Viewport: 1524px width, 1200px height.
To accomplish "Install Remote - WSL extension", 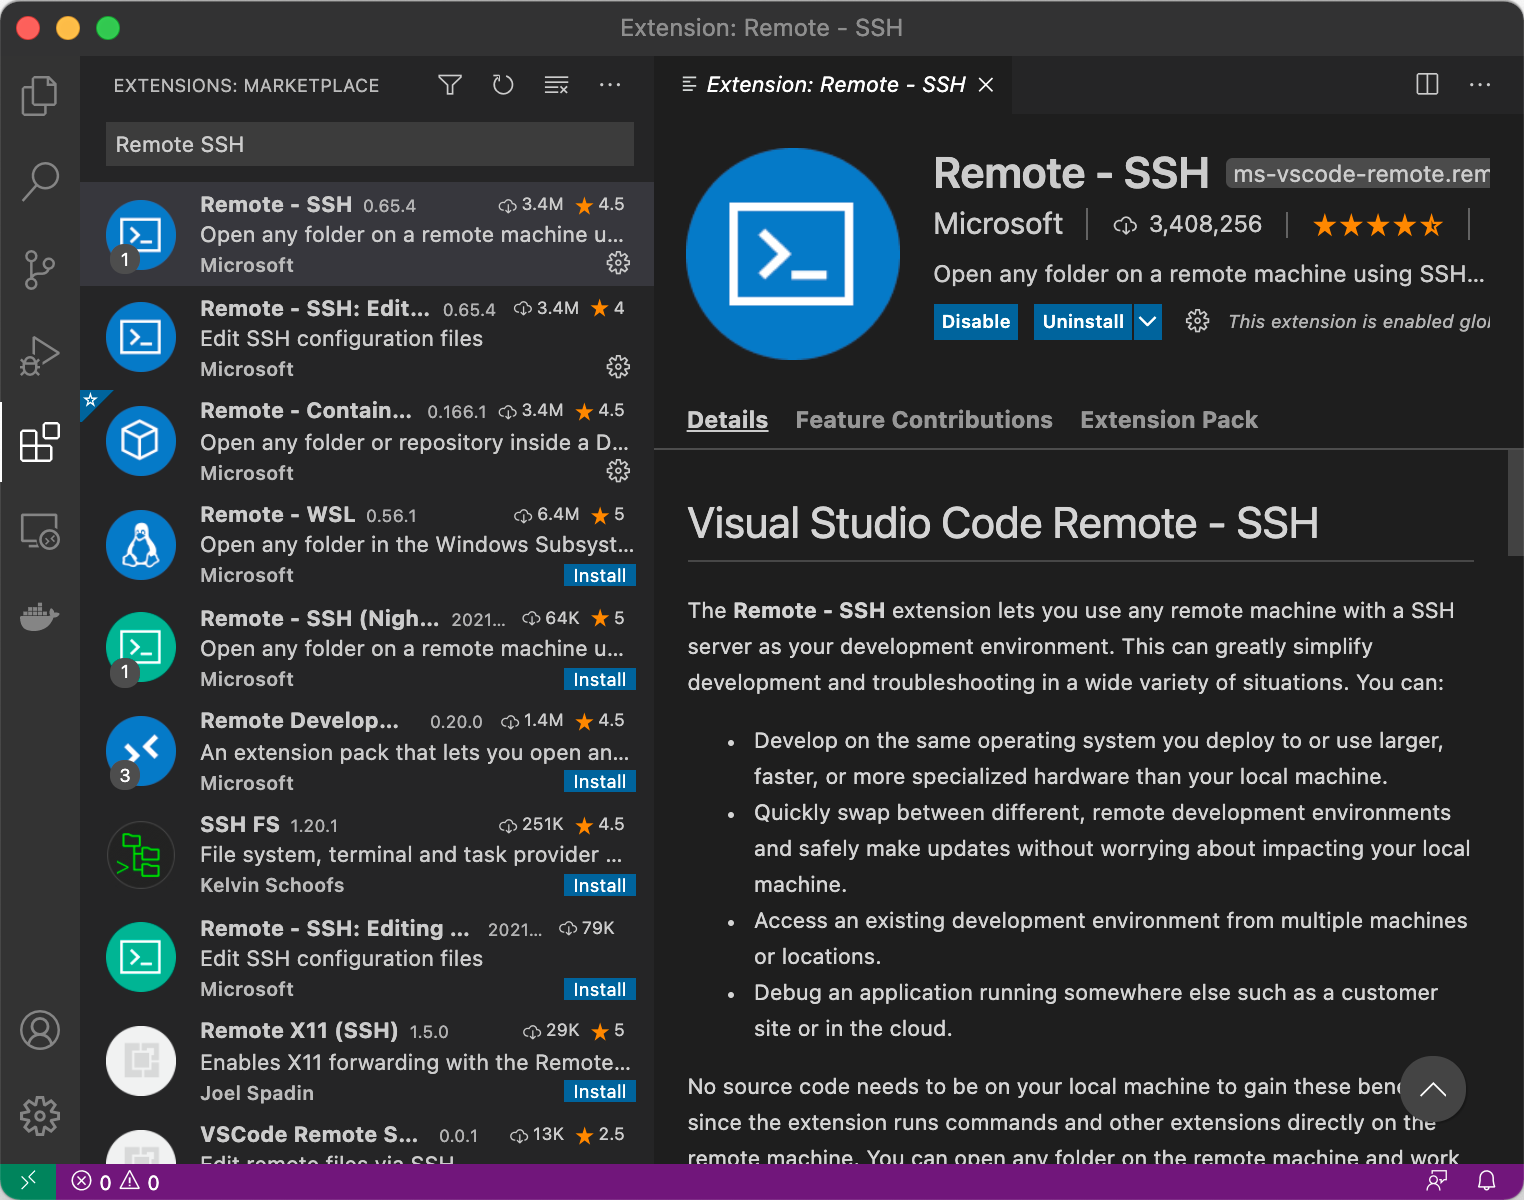I will tap(600, 576).
